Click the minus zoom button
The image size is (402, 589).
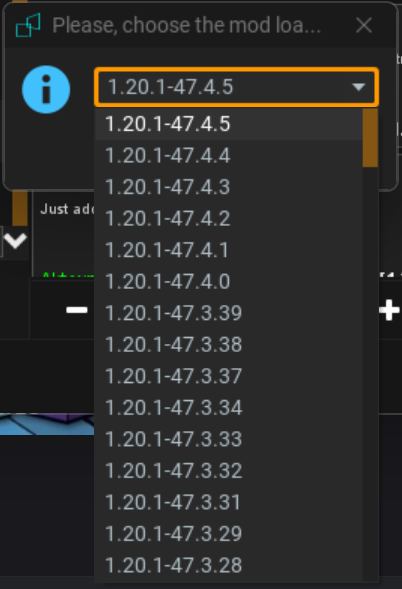pos(77,310)
